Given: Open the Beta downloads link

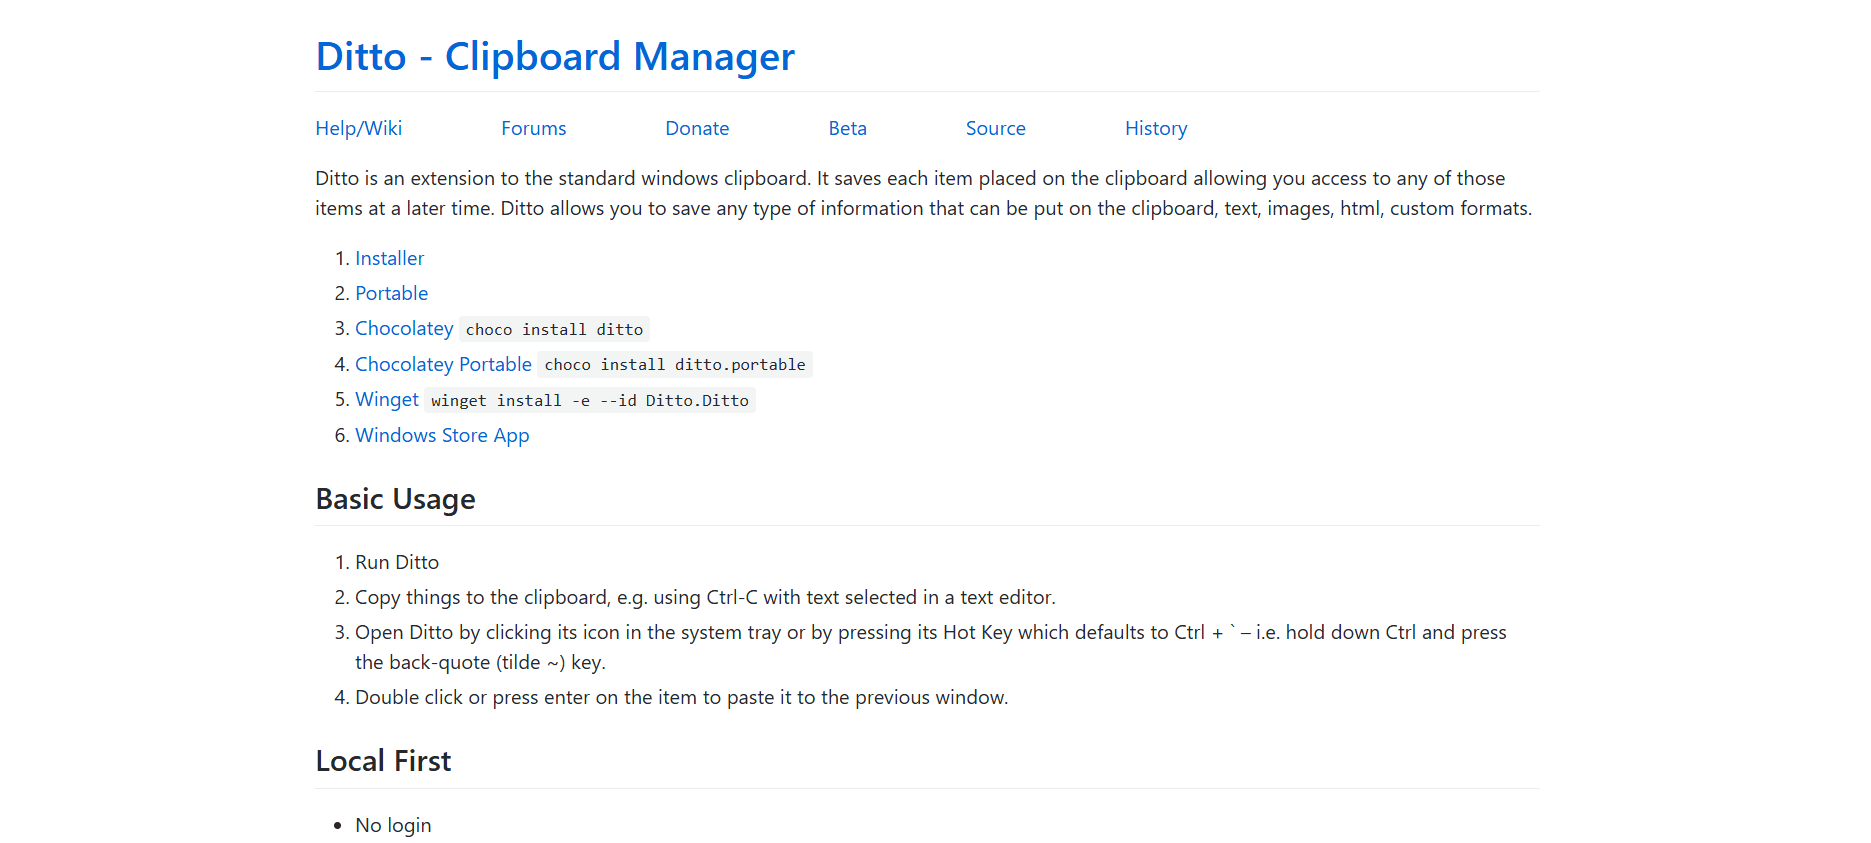Looking at the screenshot, I should click(847, 128).
